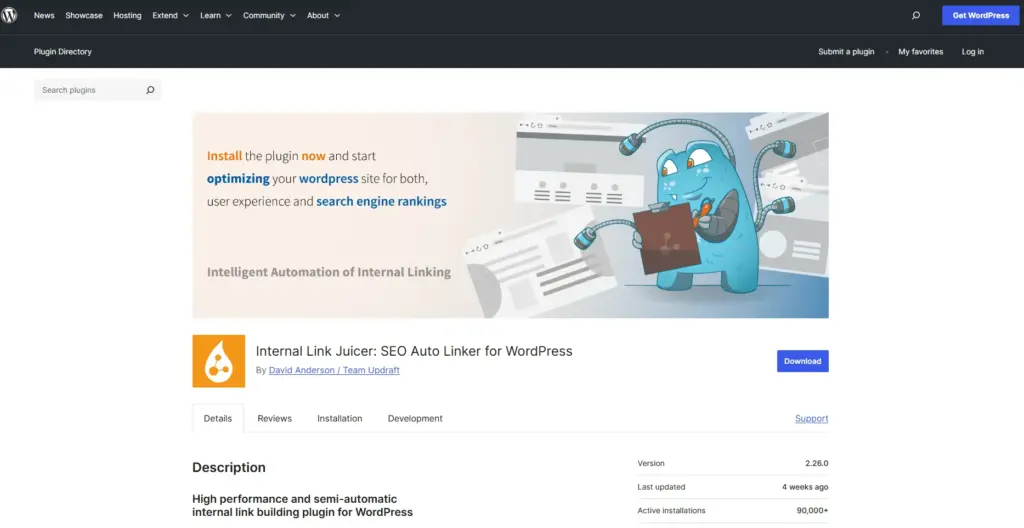Click the plugin banner image
This screenshot has height=528, width=1024.
pyautogui.click(x=510, y=215)
